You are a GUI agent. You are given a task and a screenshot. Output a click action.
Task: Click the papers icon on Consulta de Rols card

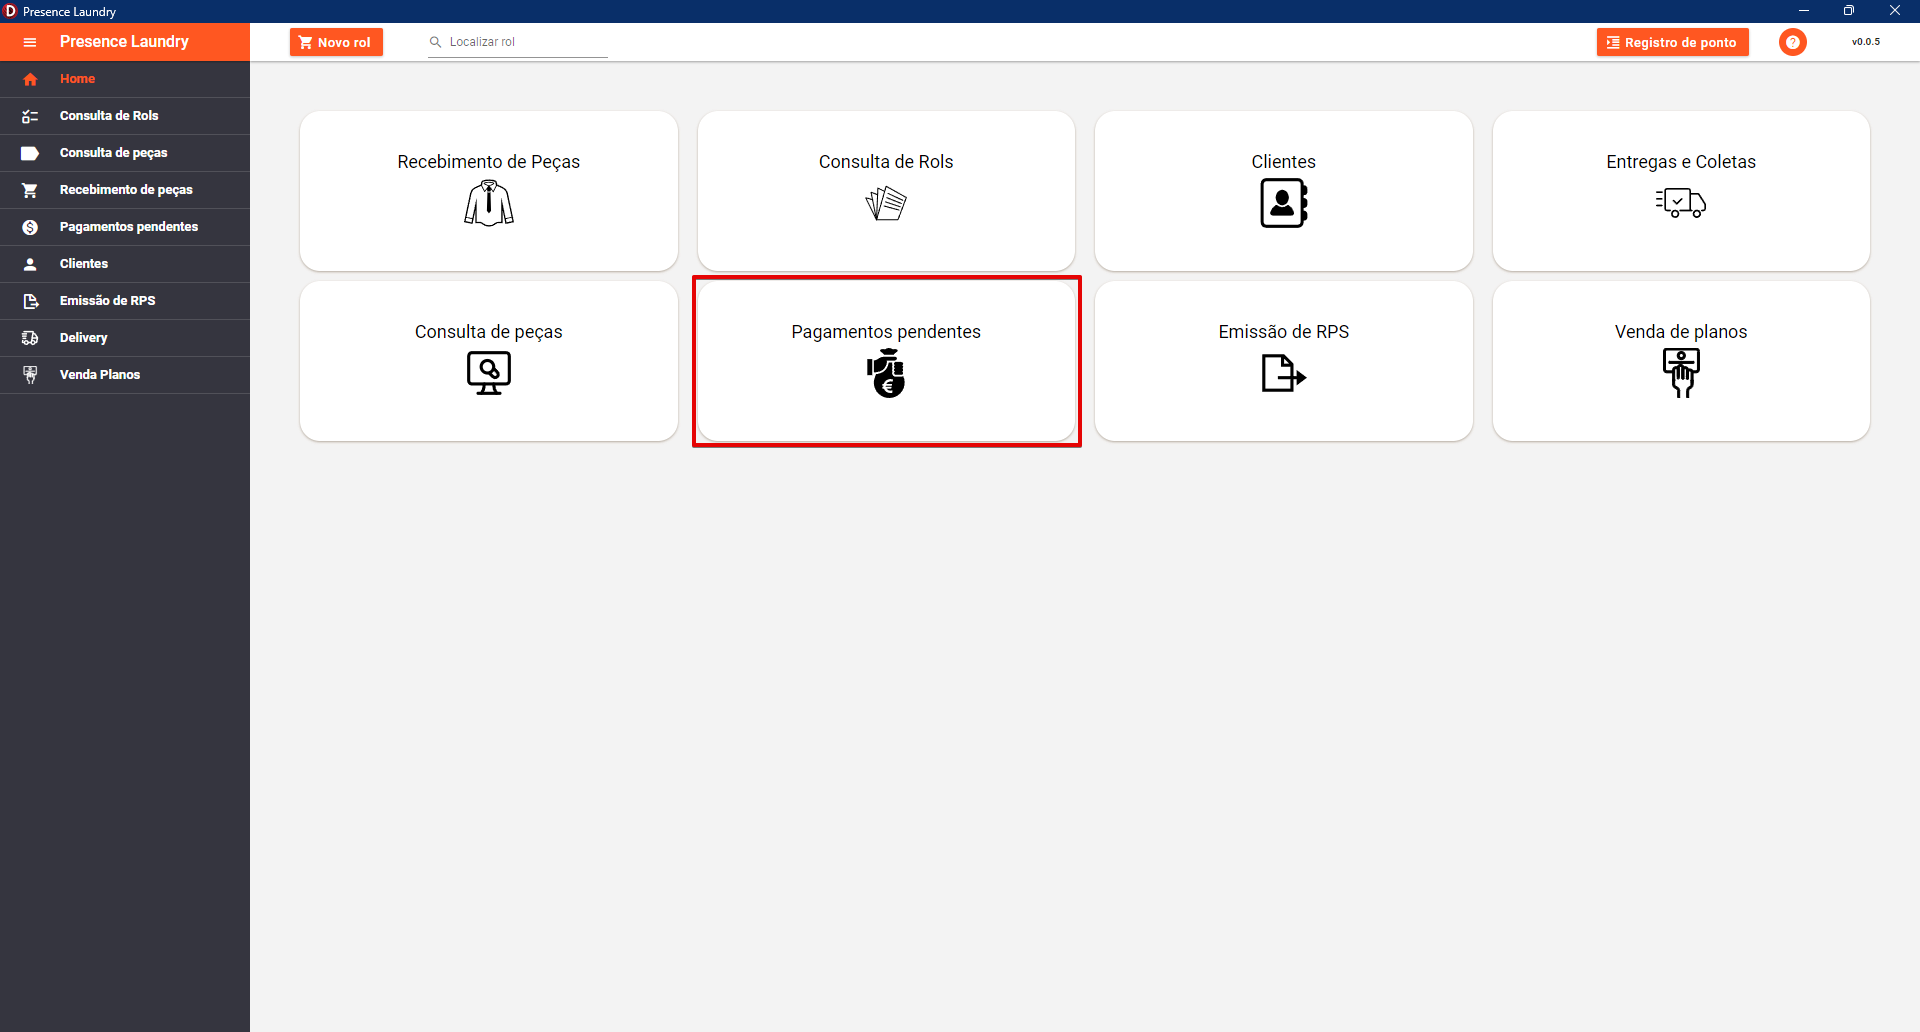(x=886, y=203)
